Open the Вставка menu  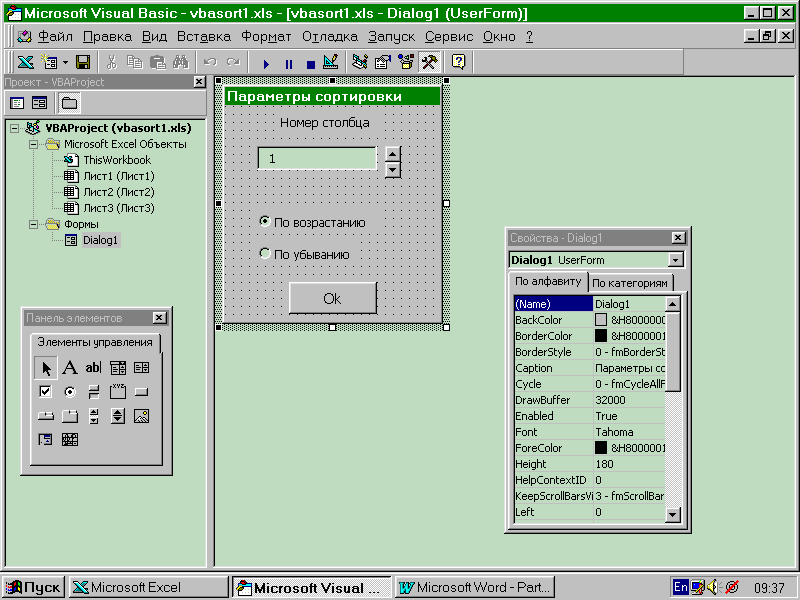point(204,36)
